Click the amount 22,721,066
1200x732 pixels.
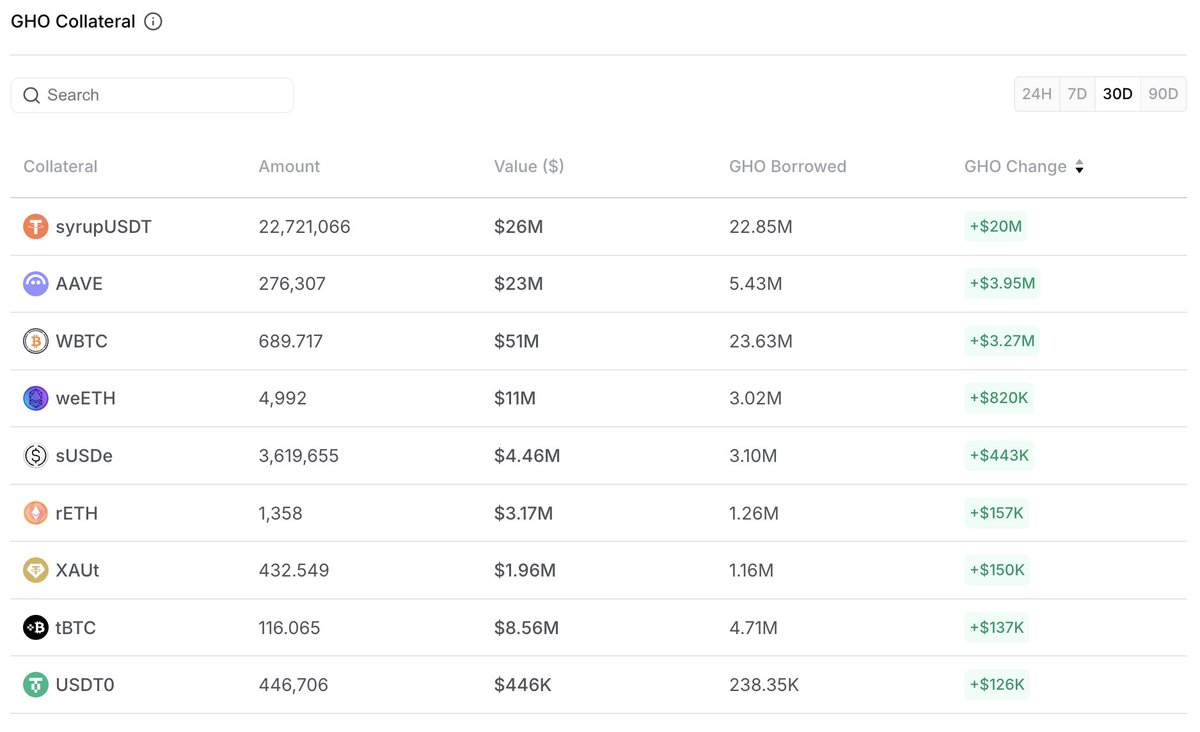305,227
